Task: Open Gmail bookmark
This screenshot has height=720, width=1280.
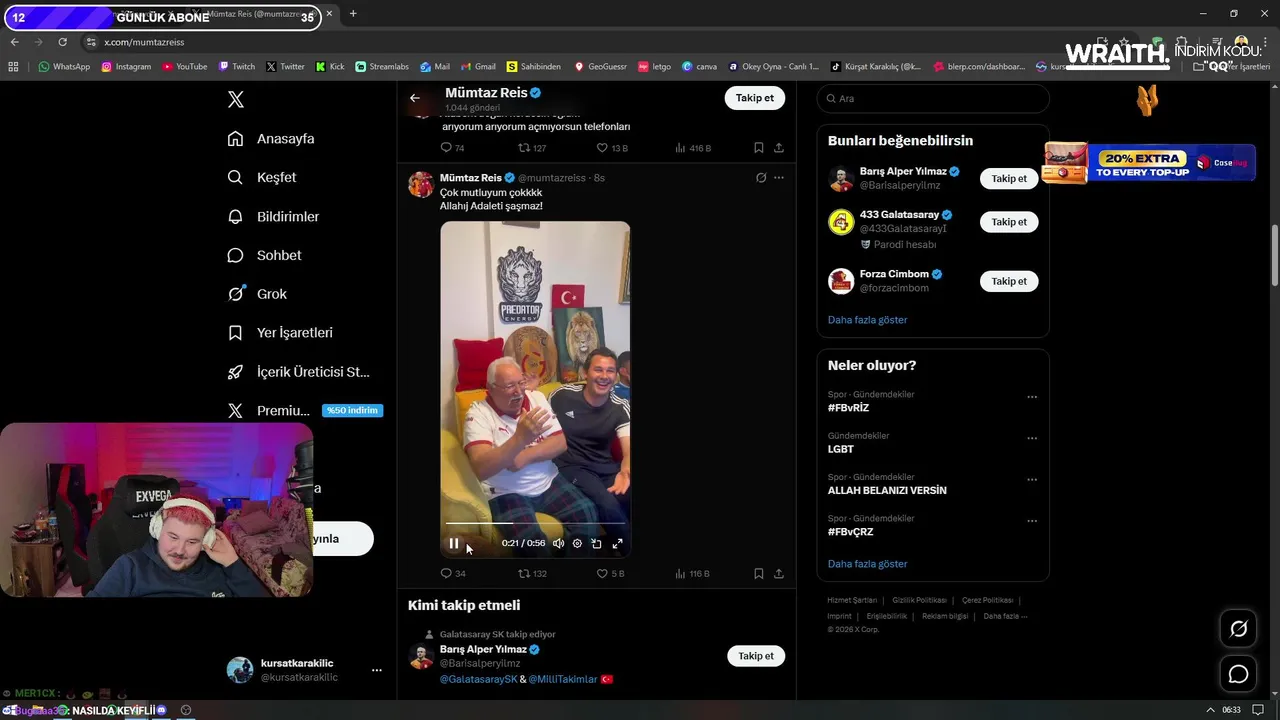Action: pyautogui.click(x=478, y=67)
